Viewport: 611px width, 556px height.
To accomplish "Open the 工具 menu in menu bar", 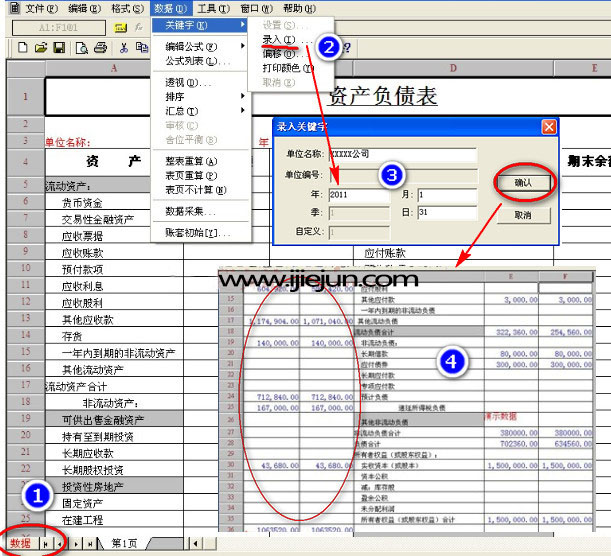I will pyautogui.click(x=211, y=8).
